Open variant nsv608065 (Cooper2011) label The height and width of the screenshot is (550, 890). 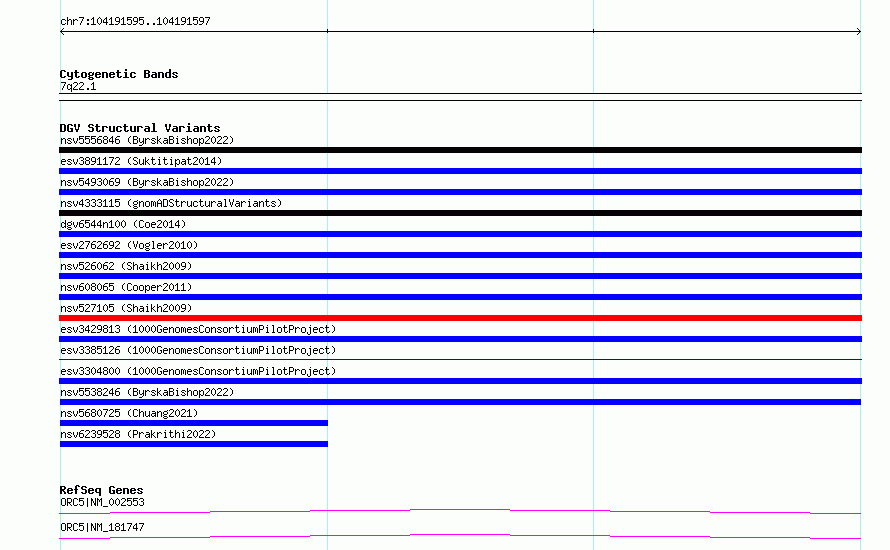[126, 287]
